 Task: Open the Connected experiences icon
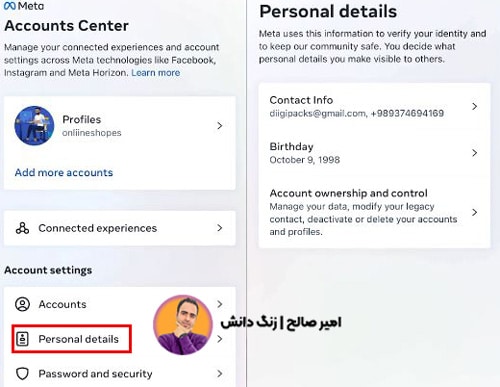(22, 228)
